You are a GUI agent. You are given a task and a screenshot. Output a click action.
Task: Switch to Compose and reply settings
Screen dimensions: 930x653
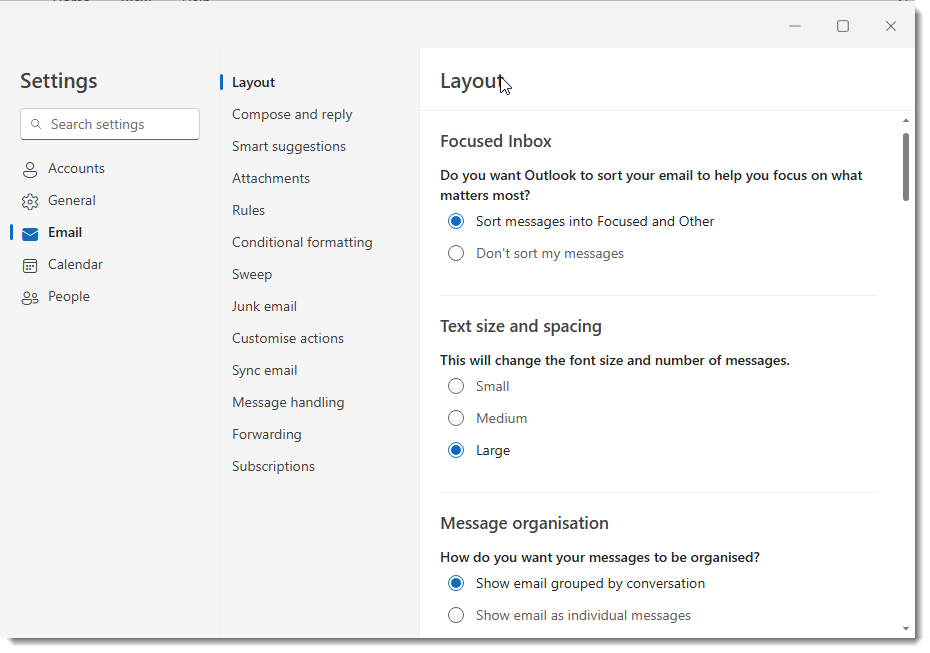292,114
